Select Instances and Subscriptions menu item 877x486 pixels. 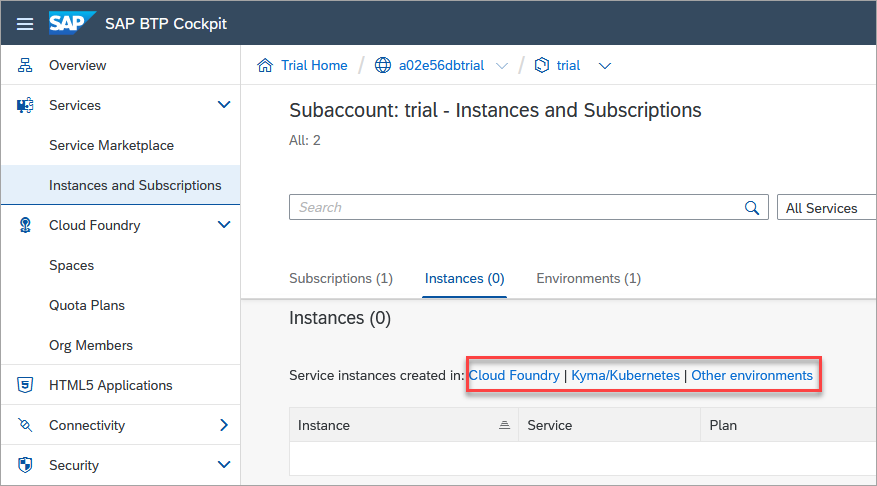120,185
